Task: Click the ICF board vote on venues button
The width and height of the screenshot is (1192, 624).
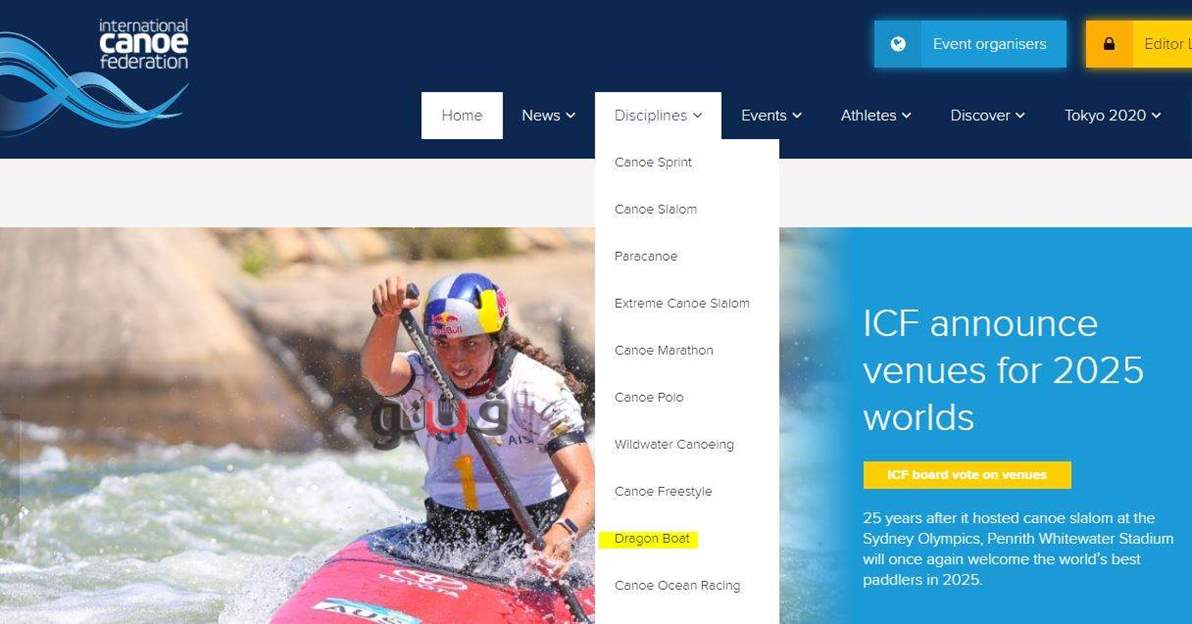Action: 967,475
